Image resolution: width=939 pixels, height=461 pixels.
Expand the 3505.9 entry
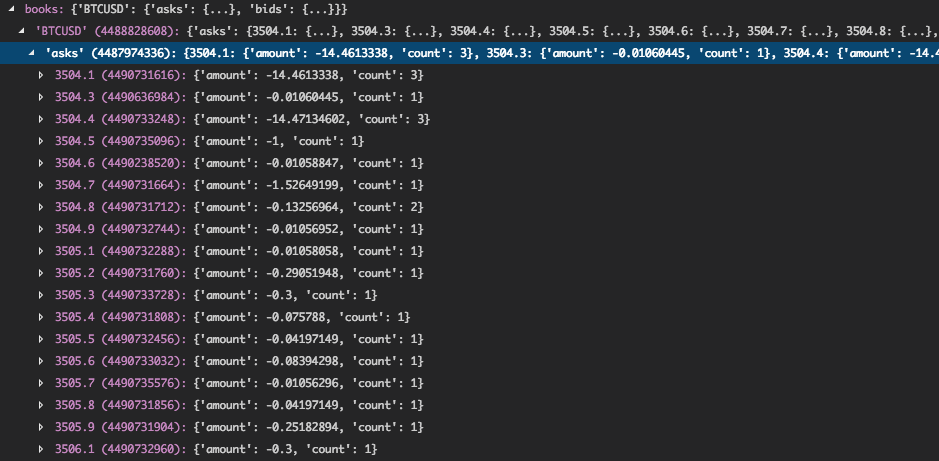tap(41, 427)
